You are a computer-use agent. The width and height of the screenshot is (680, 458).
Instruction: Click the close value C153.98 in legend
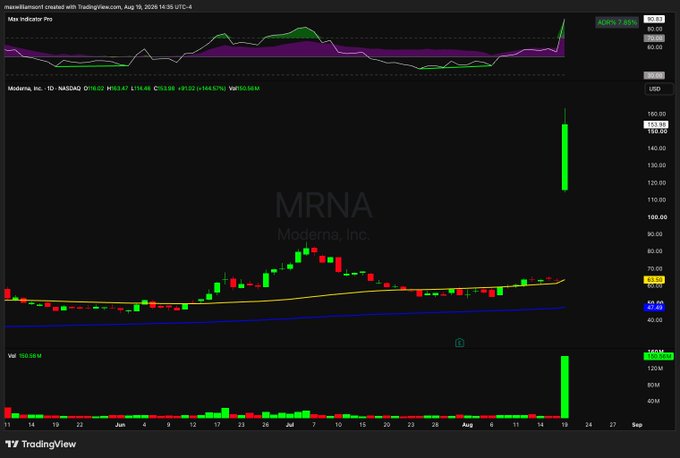164,88
